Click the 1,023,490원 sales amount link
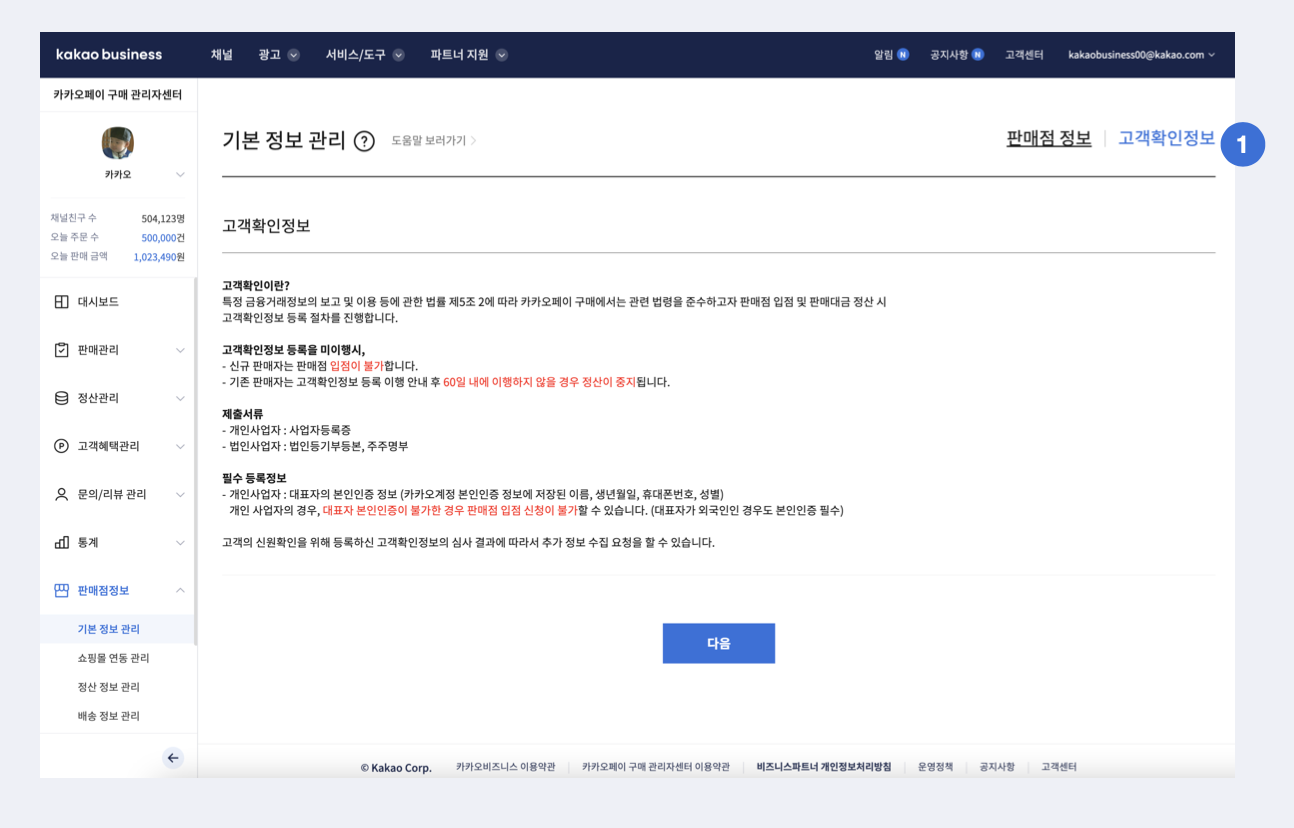This screenshot has height=828, width=1294. click(x=159, y=257)
